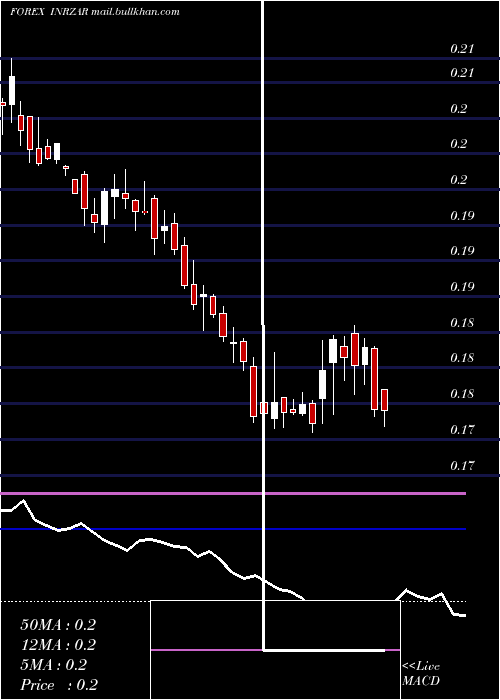Select the 50MA : 0.2 value
This screenshot has width=500, height=700.
[x=58, y=625]
